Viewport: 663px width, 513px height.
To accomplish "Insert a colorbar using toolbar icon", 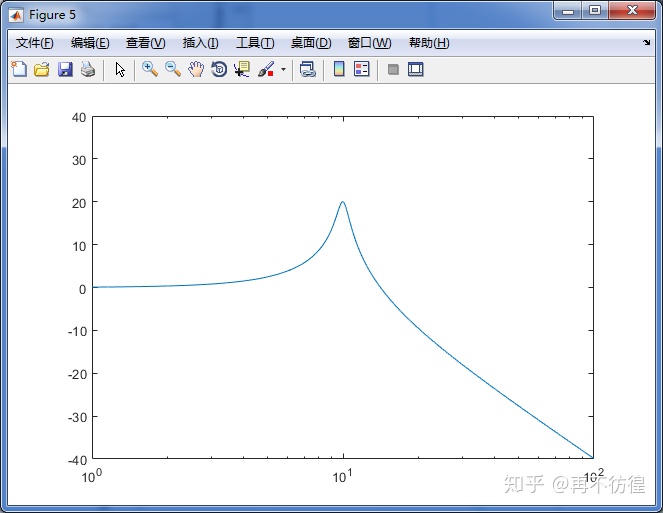I will 339,69.
